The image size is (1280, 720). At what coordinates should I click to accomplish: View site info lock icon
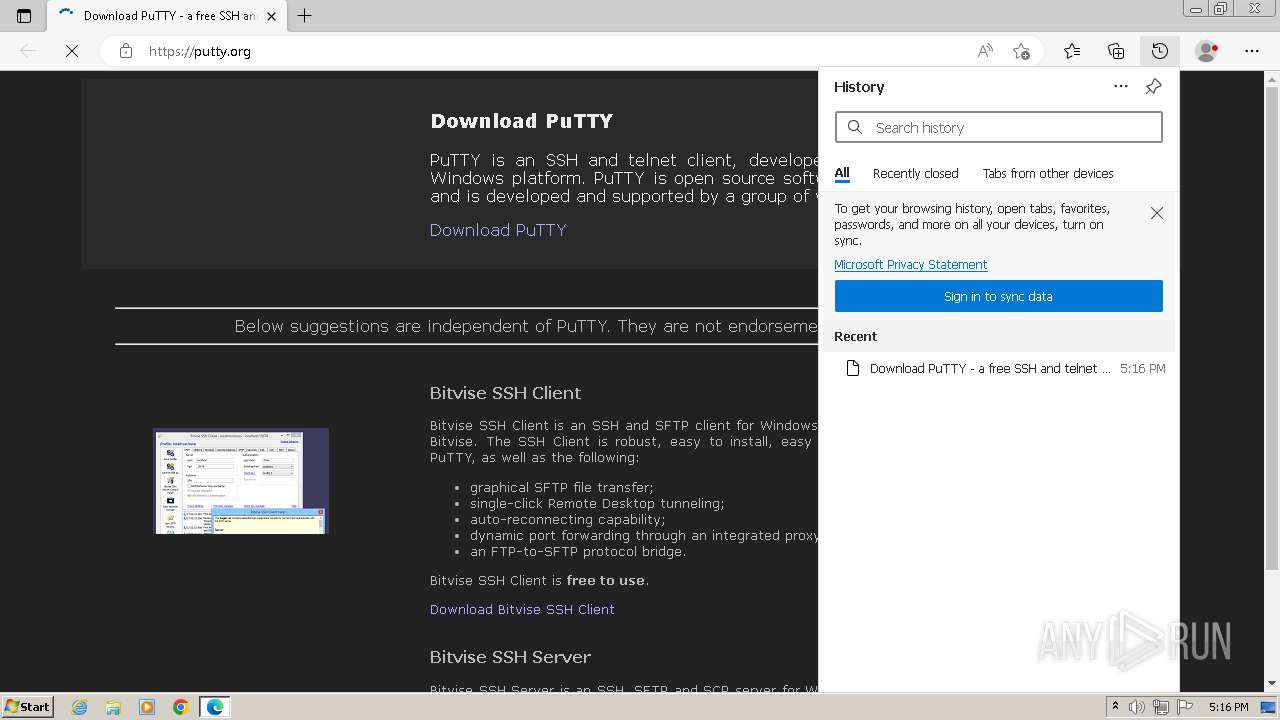tap(126, 51)
